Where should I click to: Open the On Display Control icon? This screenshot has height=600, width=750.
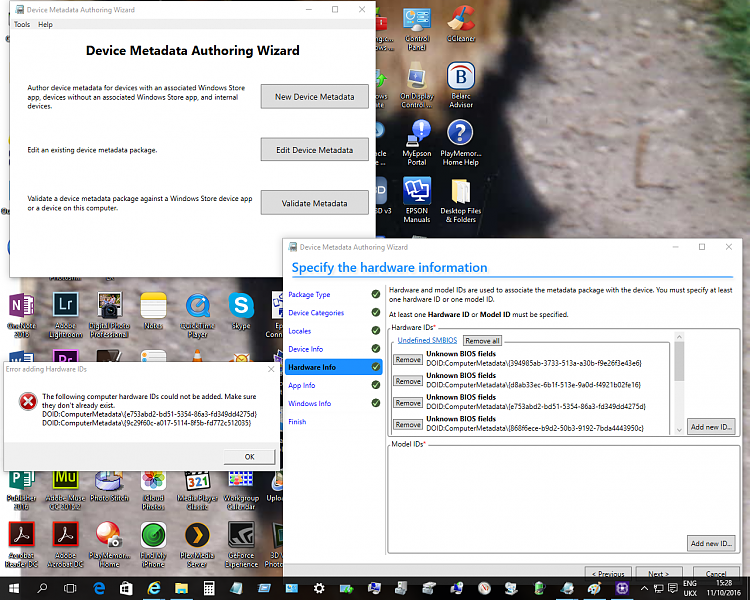click(417, 86)
